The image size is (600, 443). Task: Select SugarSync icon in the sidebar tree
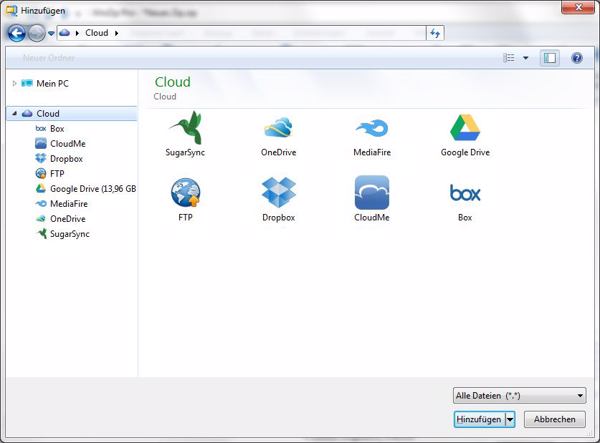(41, 233)
